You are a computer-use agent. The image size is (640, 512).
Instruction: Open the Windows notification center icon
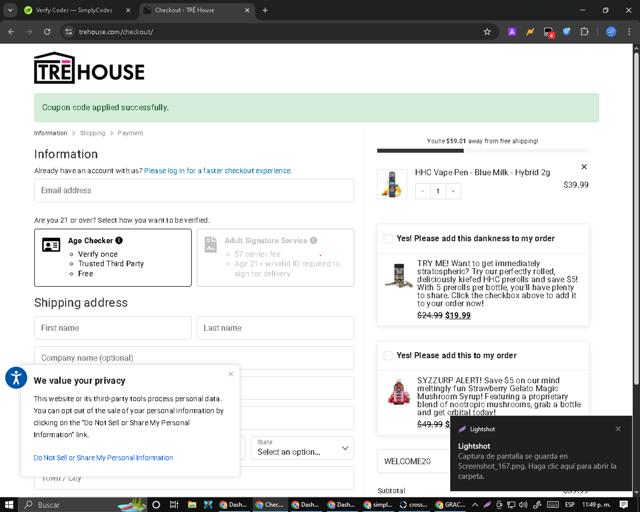(x=624, y=505)
